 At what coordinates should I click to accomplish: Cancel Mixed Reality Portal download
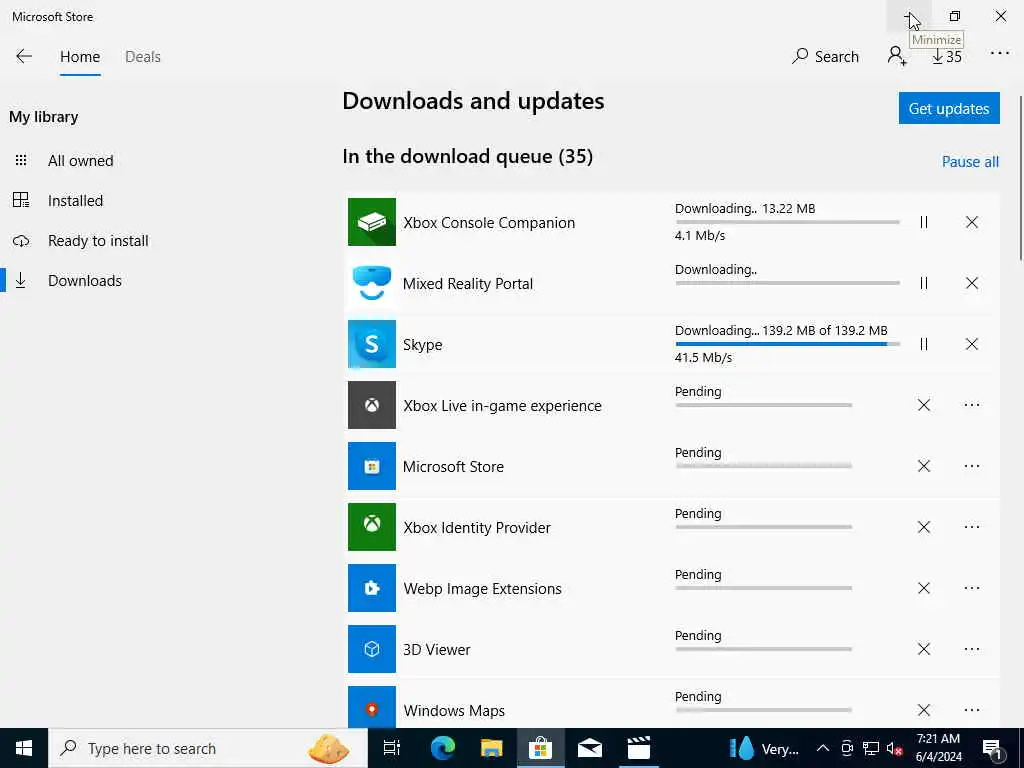point(972,283)
